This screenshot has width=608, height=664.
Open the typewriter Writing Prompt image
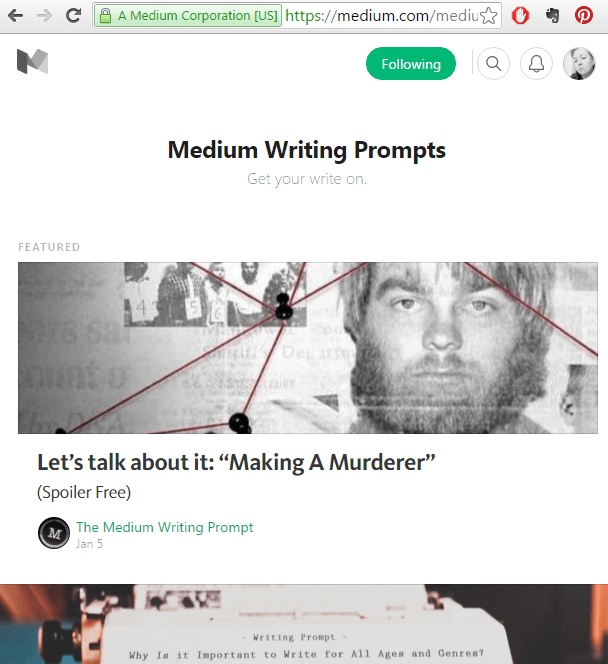[x=304, y=624]
